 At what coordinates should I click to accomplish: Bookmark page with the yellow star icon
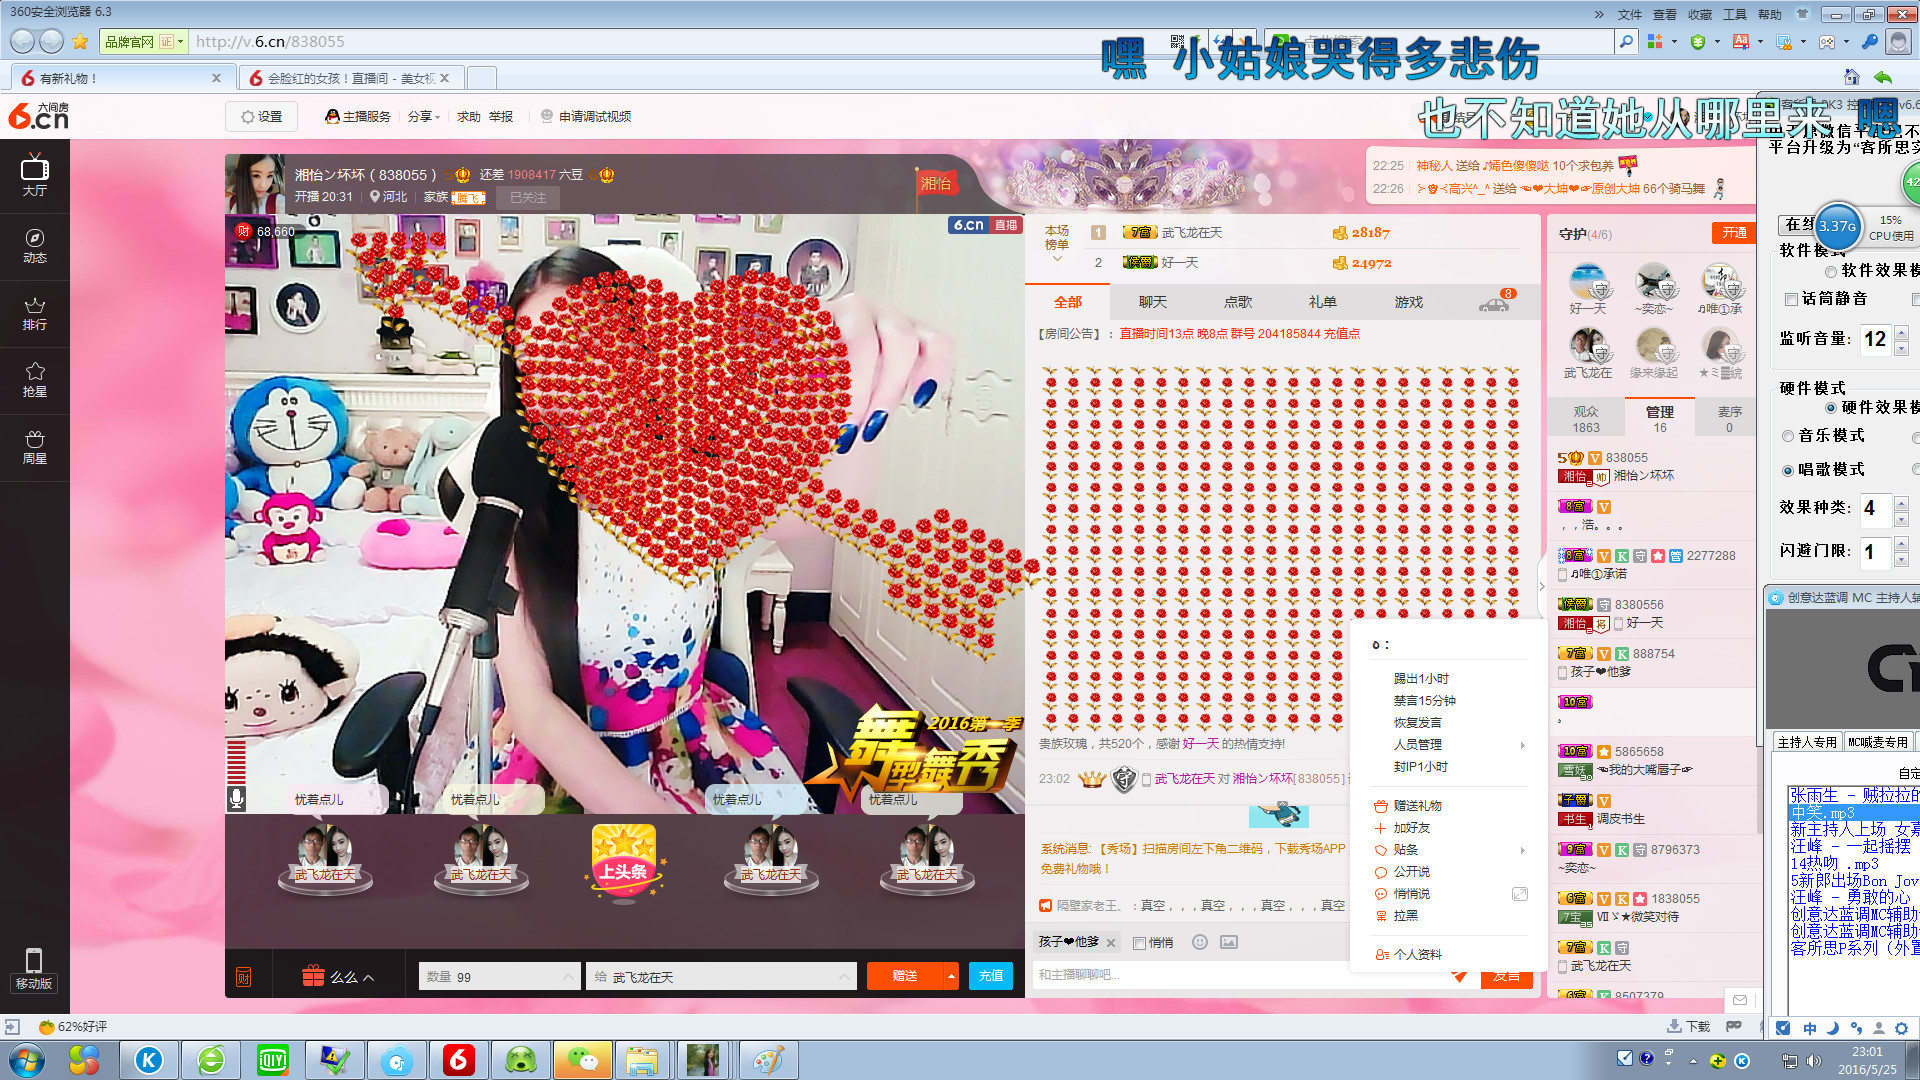coord(81,42)
